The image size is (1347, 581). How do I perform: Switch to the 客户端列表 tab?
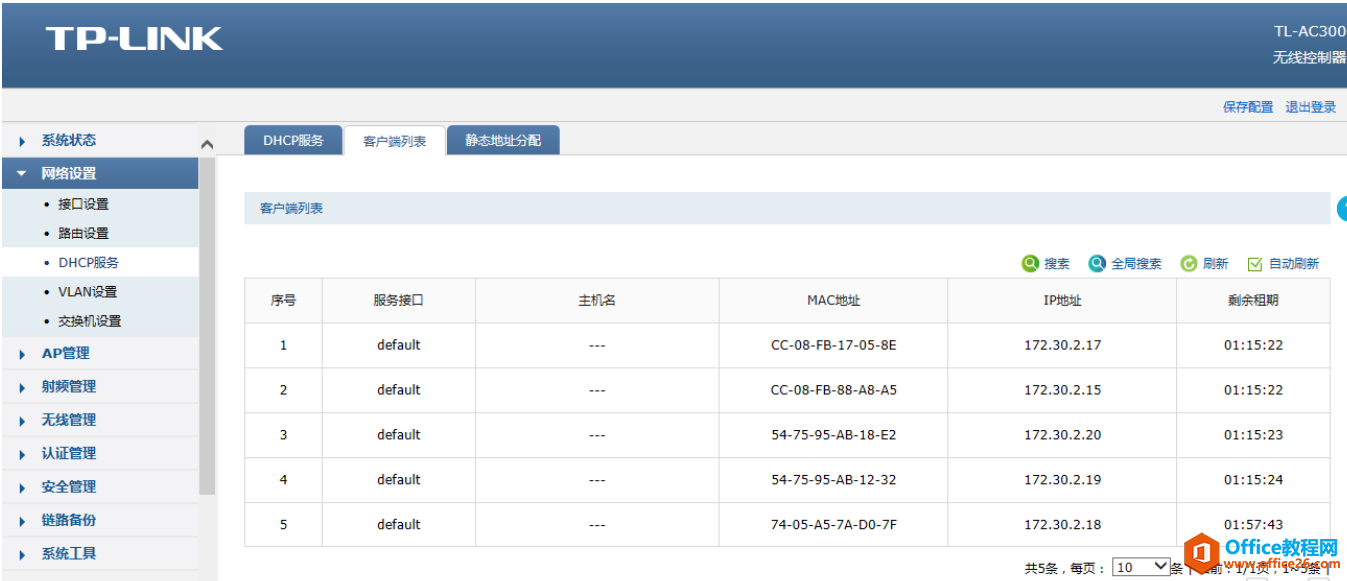tap(394, 141)
